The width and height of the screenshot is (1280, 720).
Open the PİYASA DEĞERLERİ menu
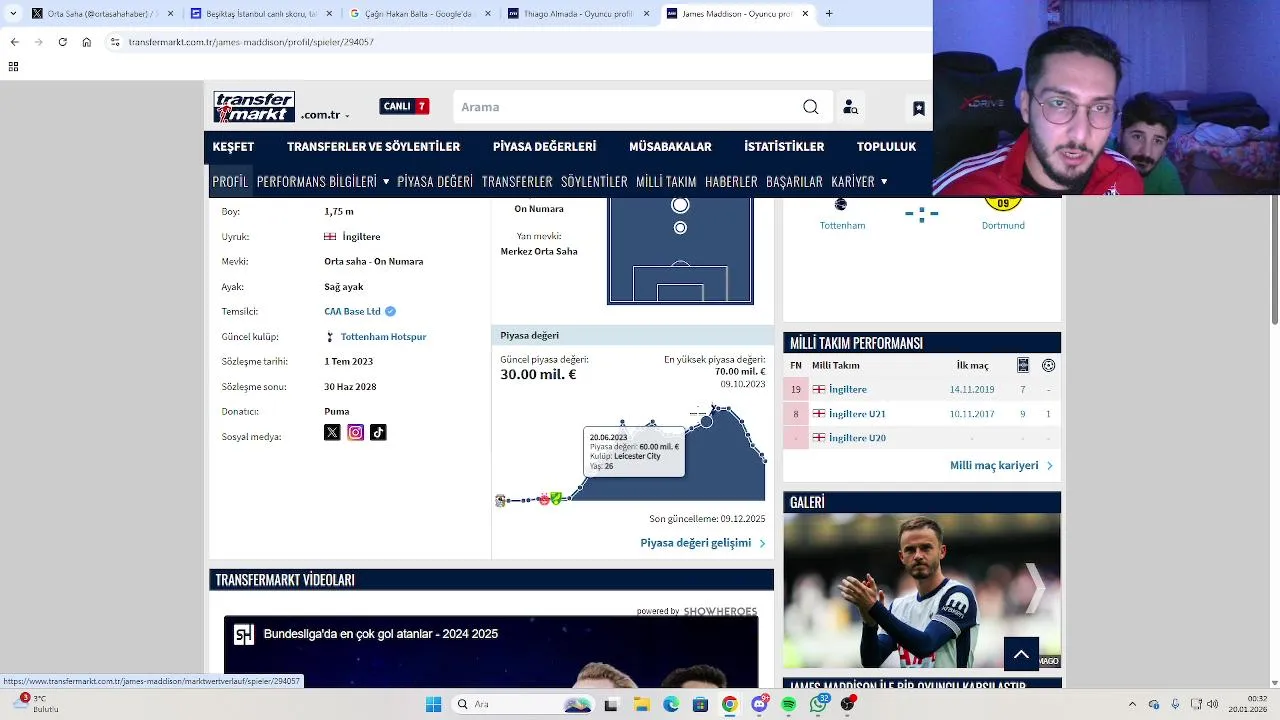click(x=544, y=146)
